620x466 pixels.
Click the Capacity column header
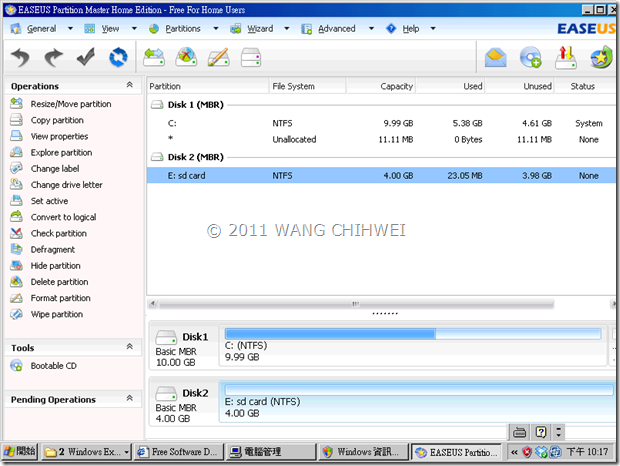pos(381,86)
